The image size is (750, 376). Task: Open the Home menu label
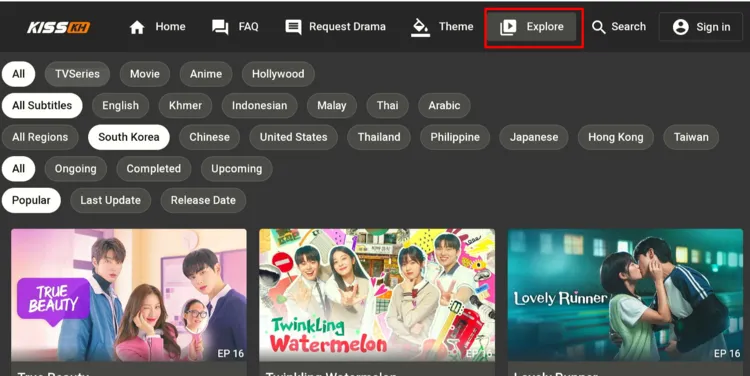[x=170, y=27]
